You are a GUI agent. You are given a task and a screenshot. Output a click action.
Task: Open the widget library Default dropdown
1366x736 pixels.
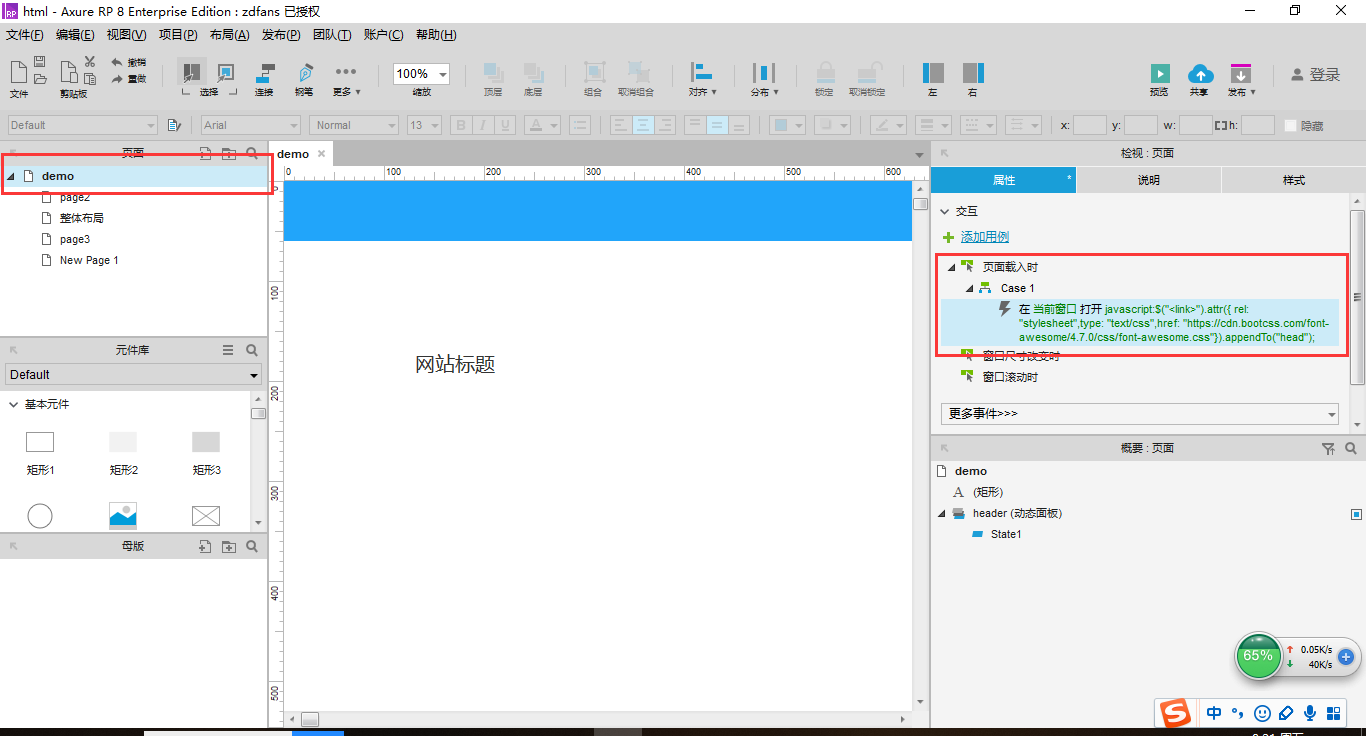pyautogui.click(x=133, y=375)
